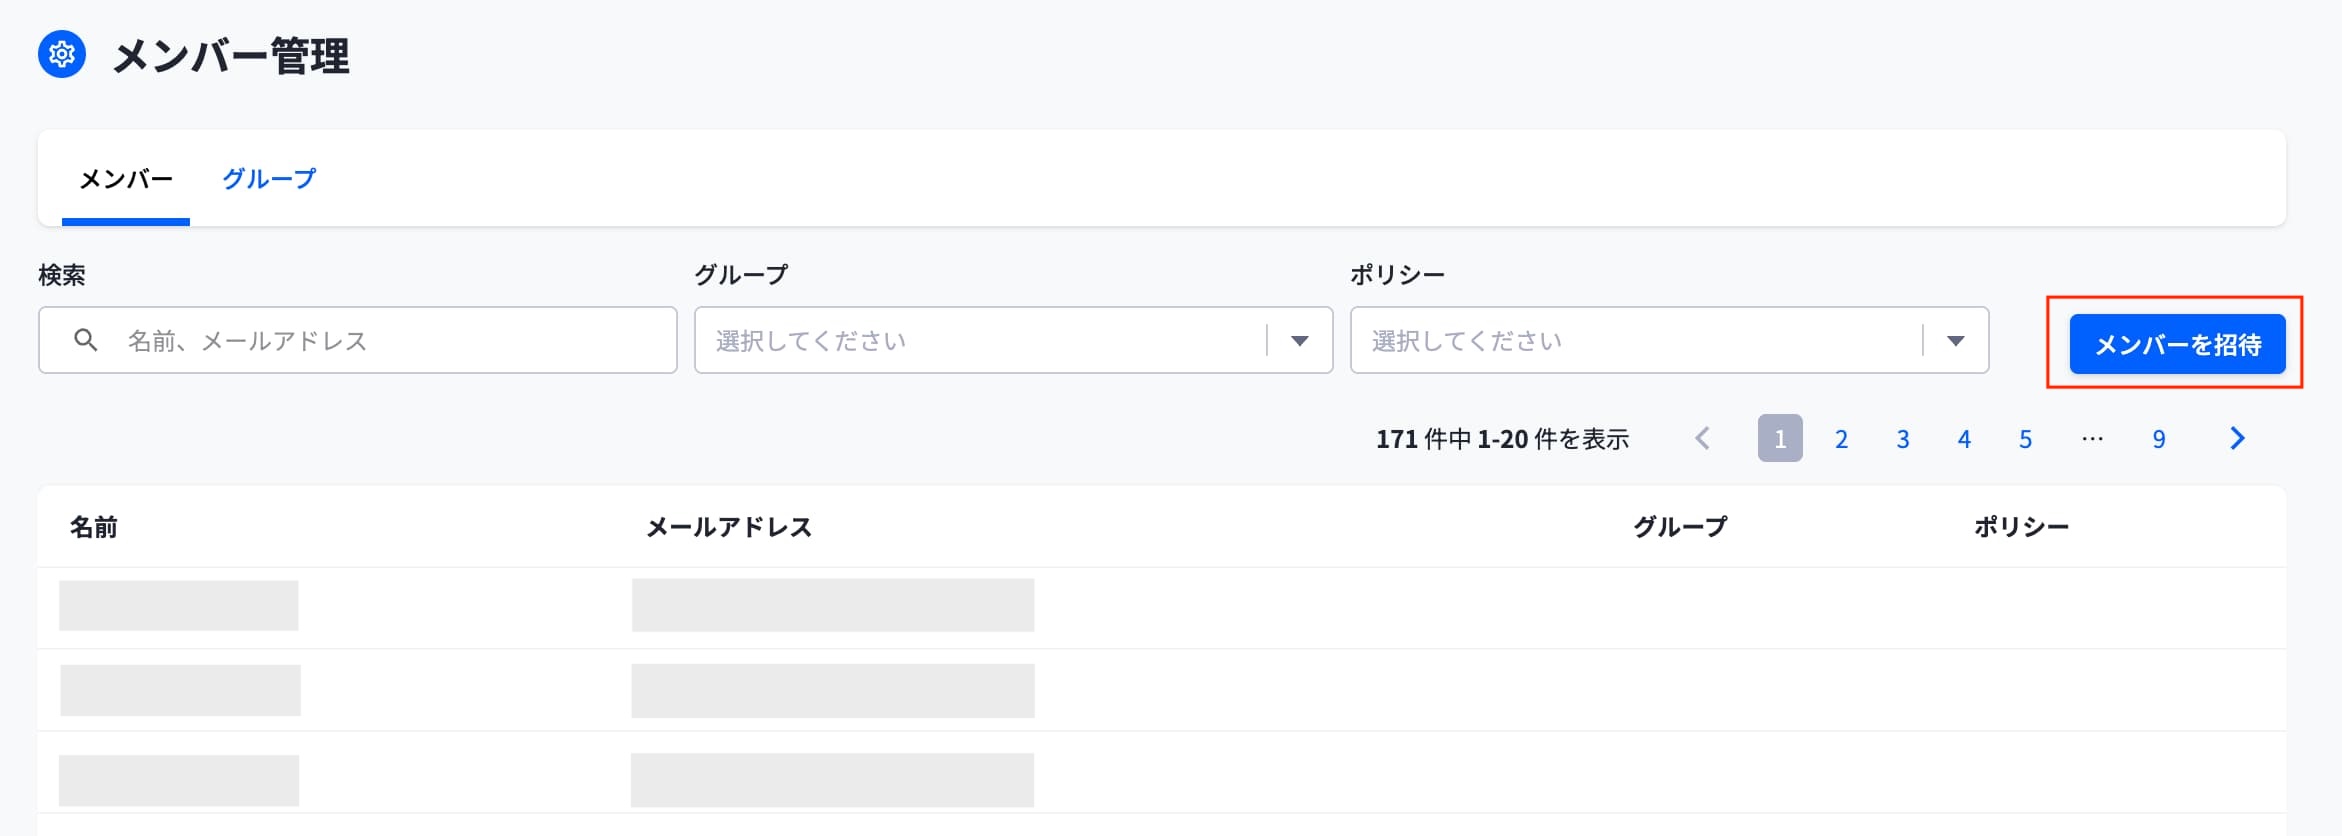Click the first member row name placeholder
This screenshot has height=836, width=2342.
tap(179, 605)
